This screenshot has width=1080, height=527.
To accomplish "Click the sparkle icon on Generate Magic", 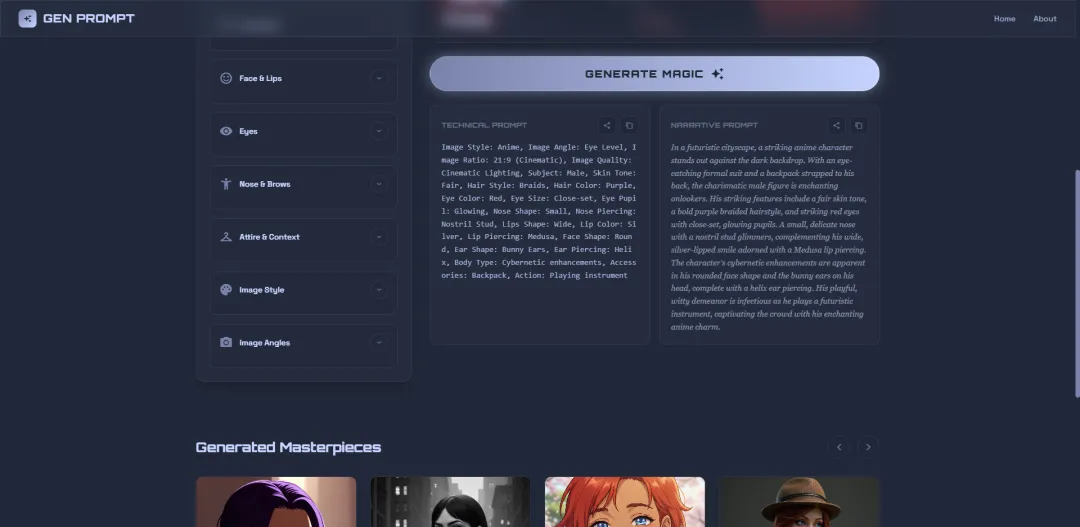I will (x=717, y=74).
